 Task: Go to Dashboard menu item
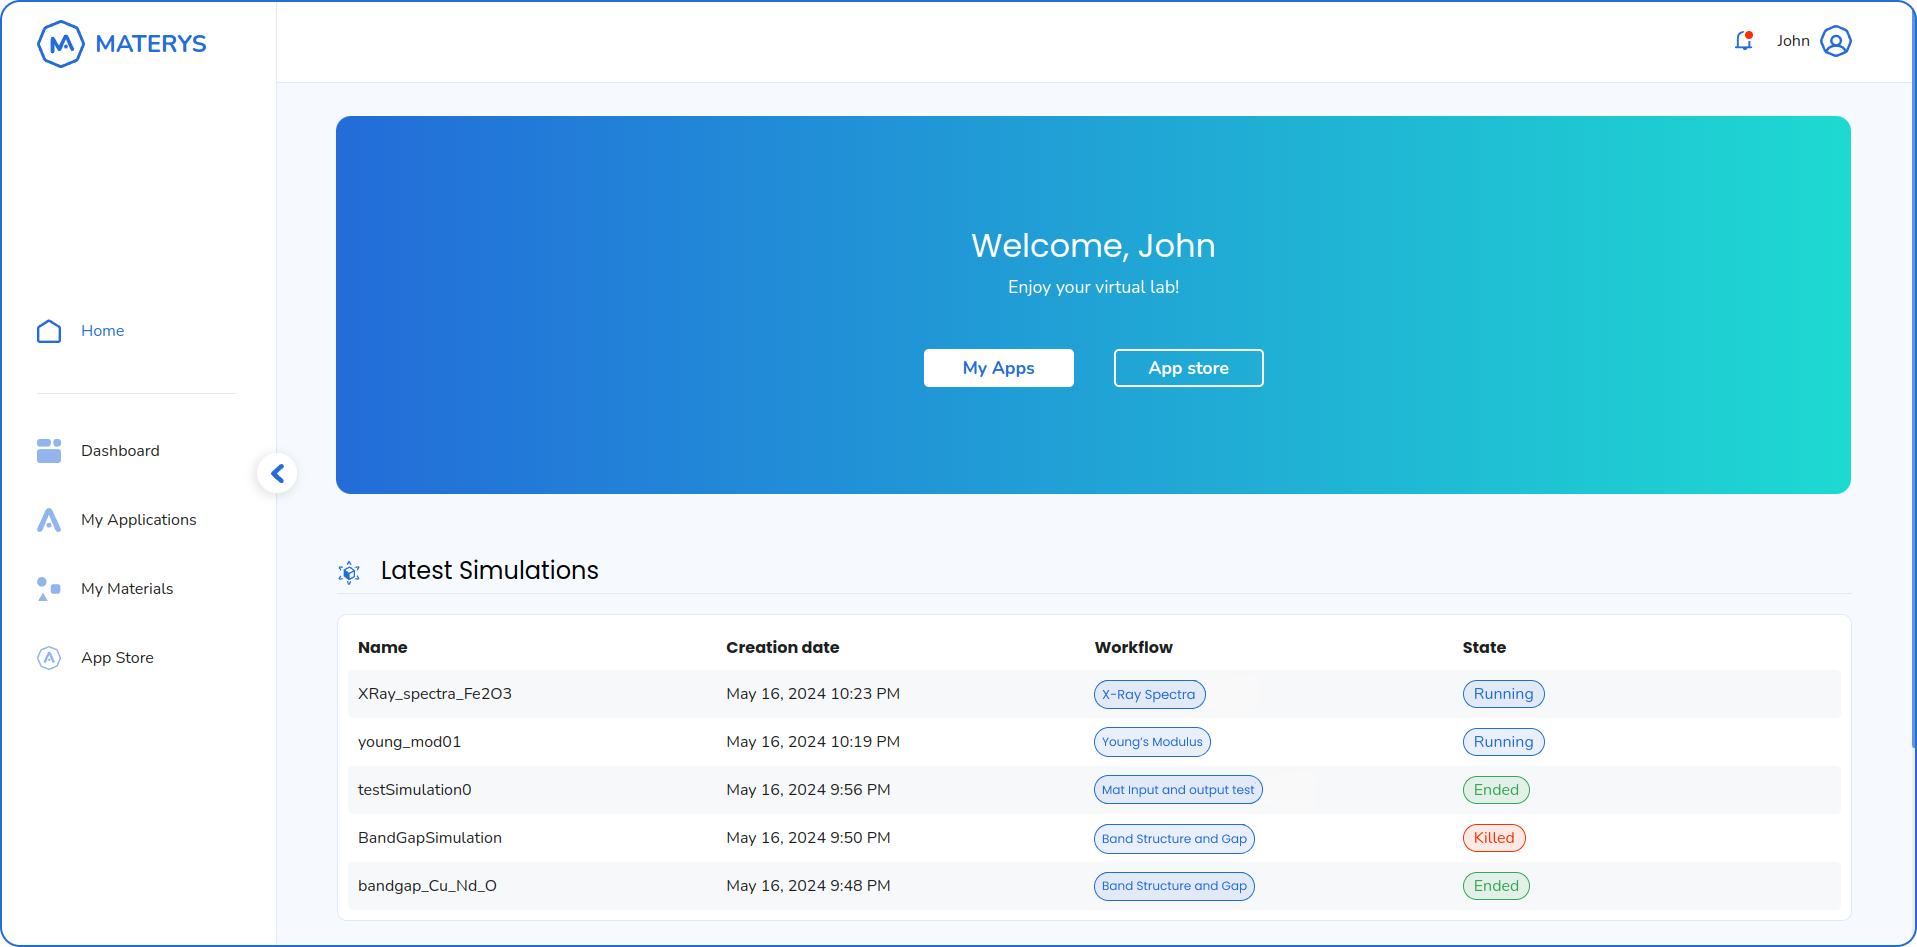120,451
